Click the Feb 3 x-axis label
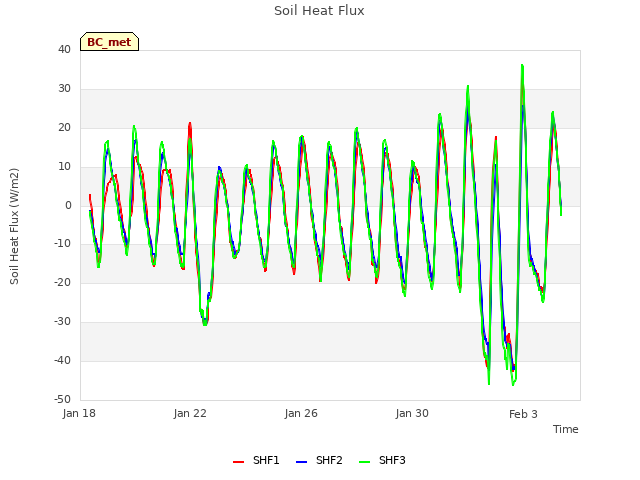The width and height of the screenshot is (640, 480). point(523,414)
